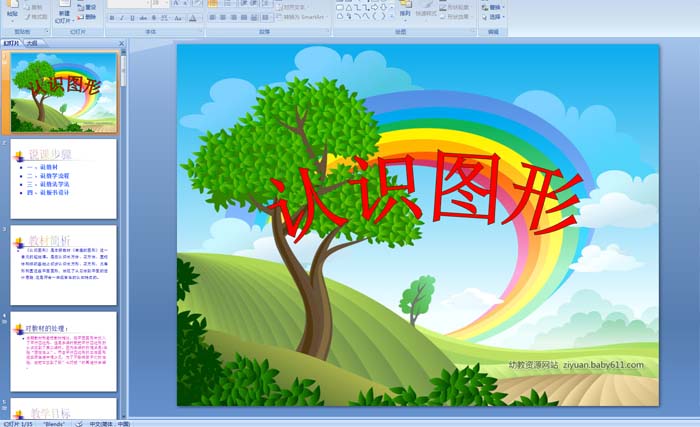Click the Font Color icon

click(192, 18)
